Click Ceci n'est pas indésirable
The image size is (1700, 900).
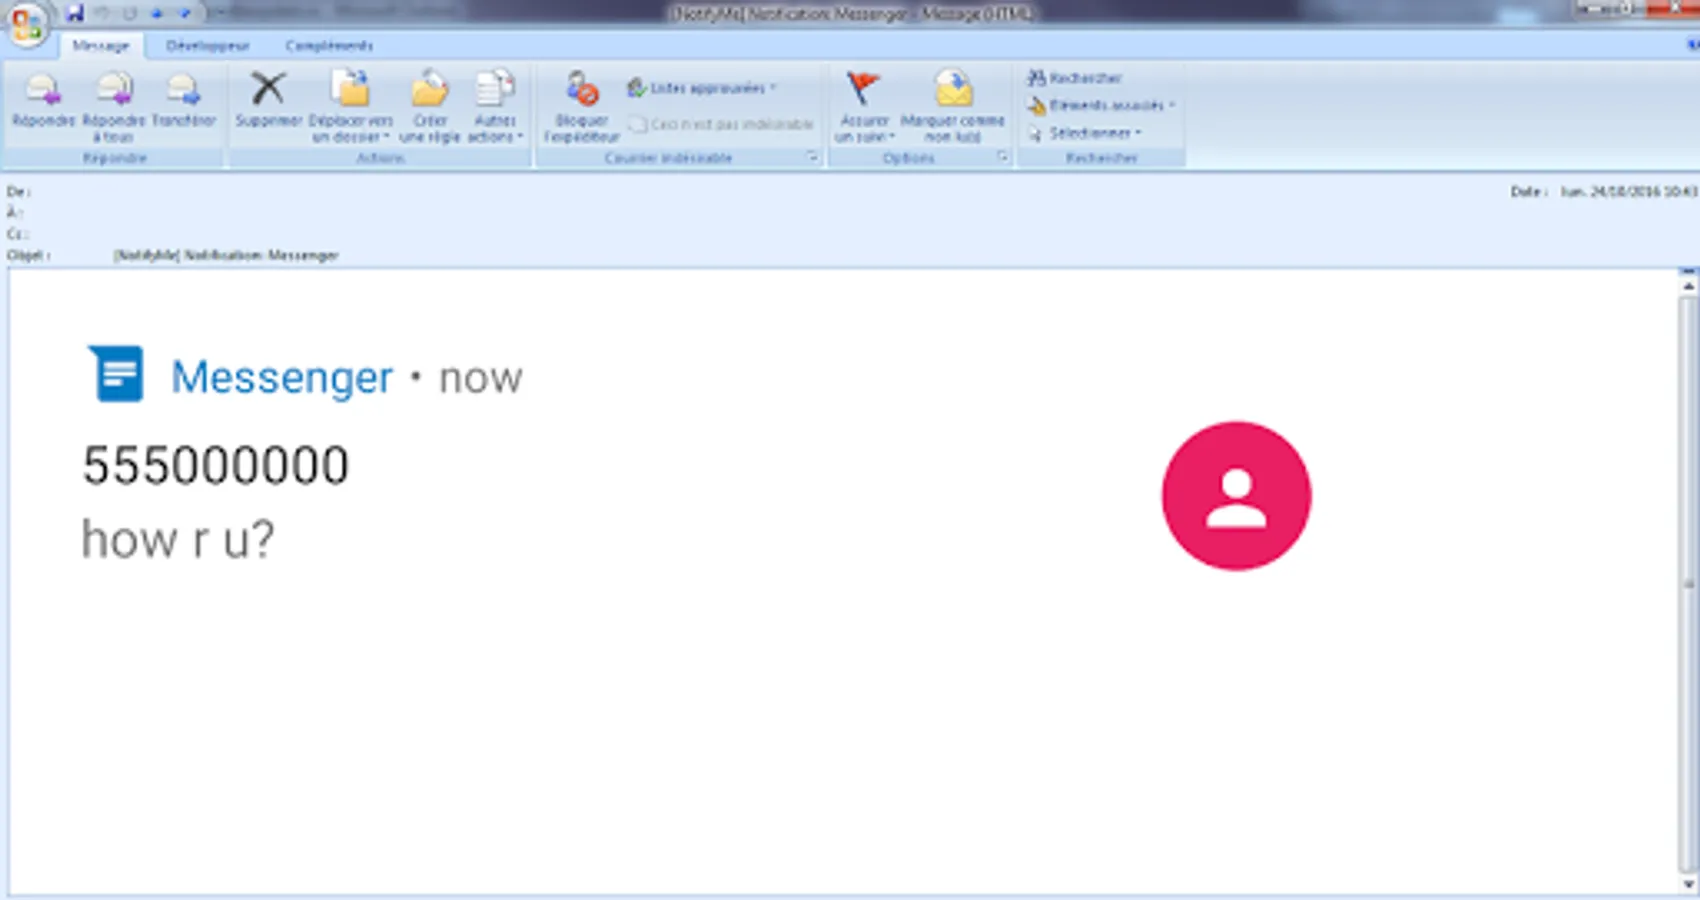pyautogui.click(x=720, y=124)
